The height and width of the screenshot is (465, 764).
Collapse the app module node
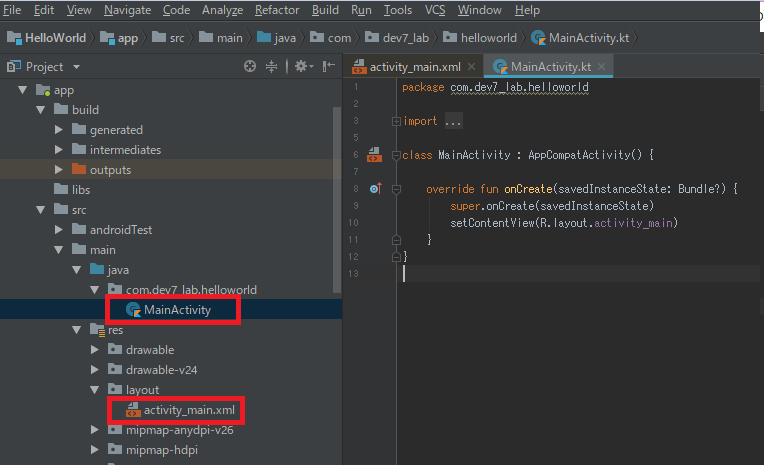pyautogui.click(x=22, y=90)
